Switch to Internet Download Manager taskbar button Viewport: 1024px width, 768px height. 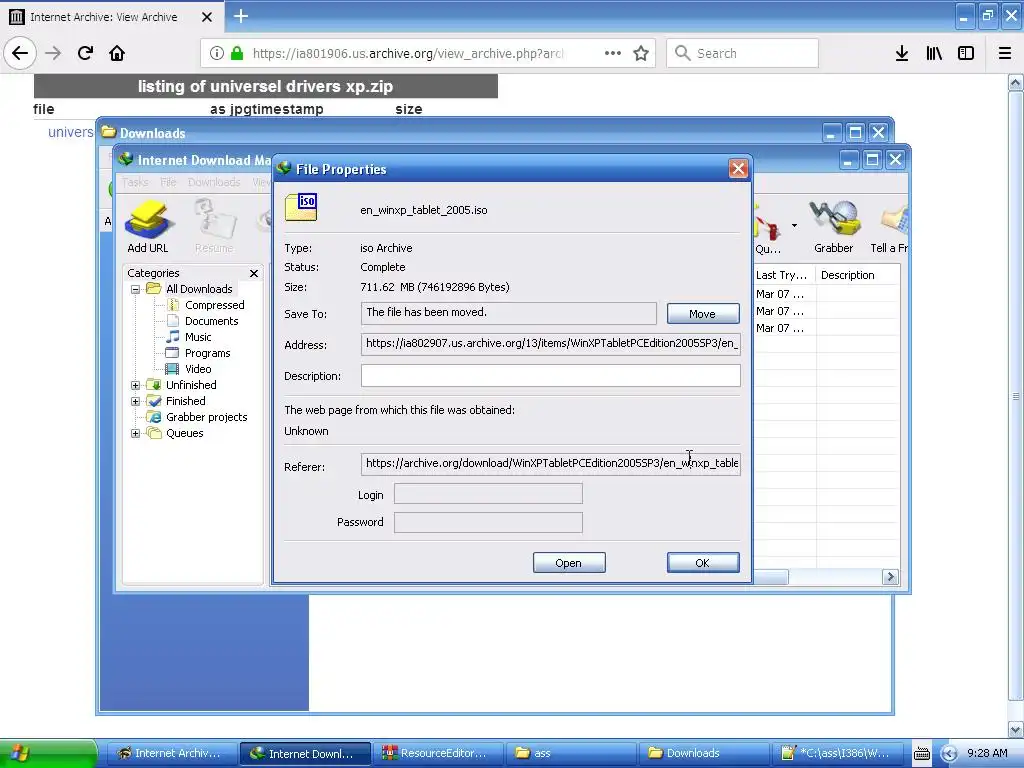tap(305, 754)
